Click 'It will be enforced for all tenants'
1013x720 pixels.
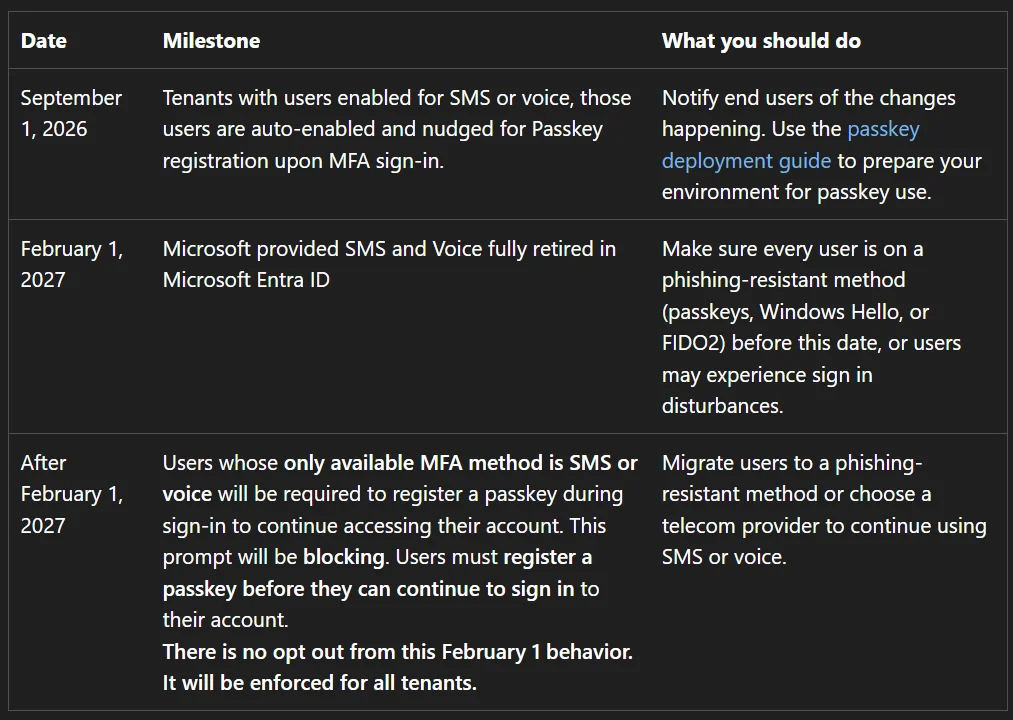(319, 683)
